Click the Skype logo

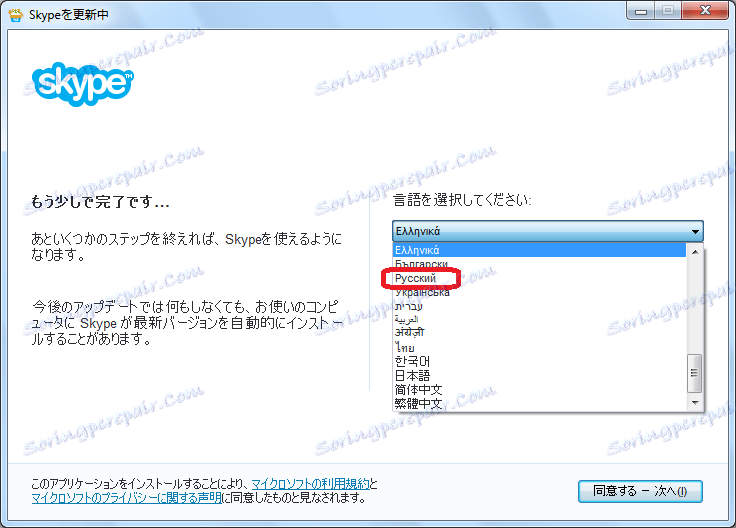point(83,84)
